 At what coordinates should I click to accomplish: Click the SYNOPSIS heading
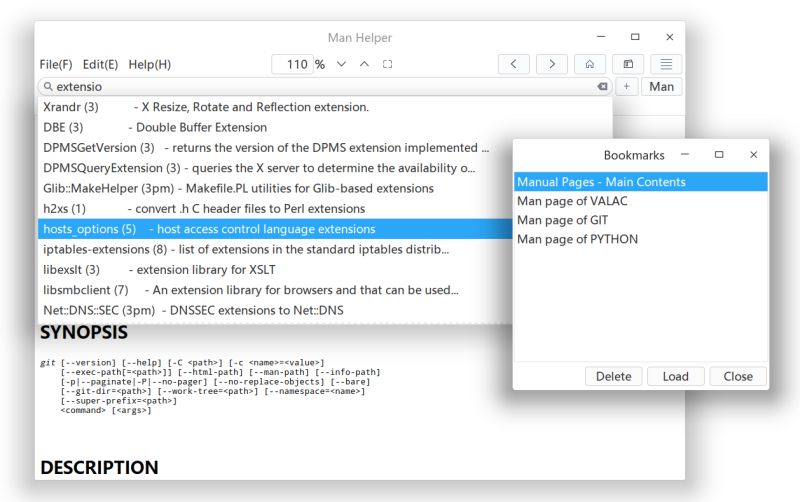pos(84,333)
